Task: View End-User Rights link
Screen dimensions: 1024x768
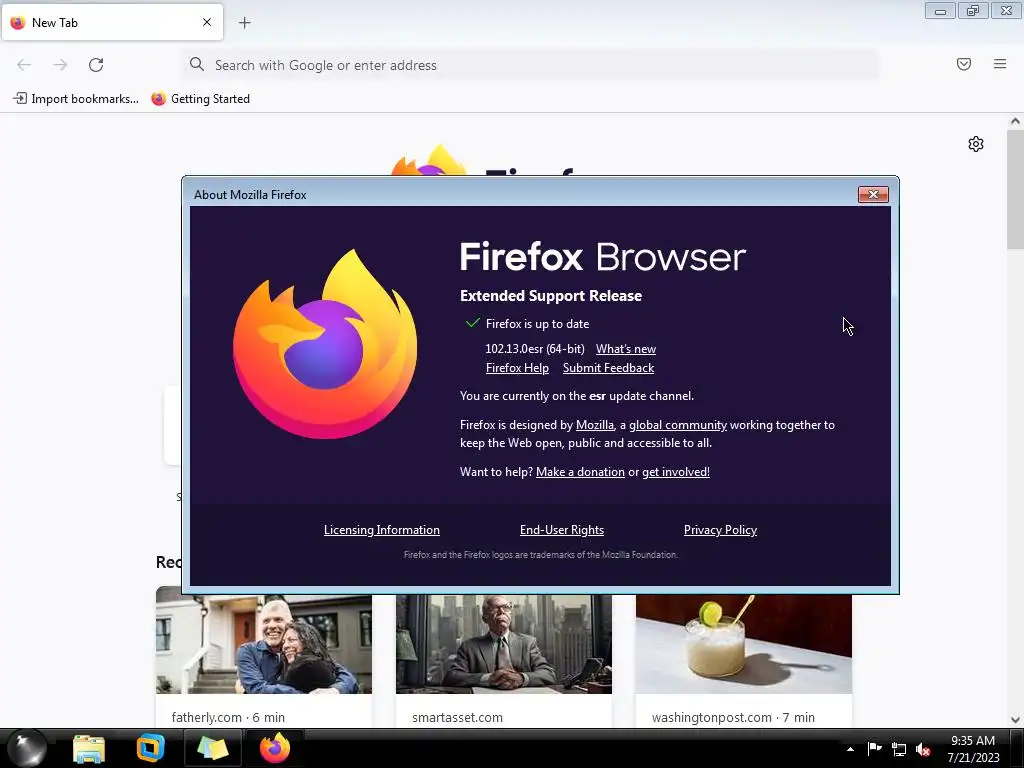Action: click(x=562, y=530)
